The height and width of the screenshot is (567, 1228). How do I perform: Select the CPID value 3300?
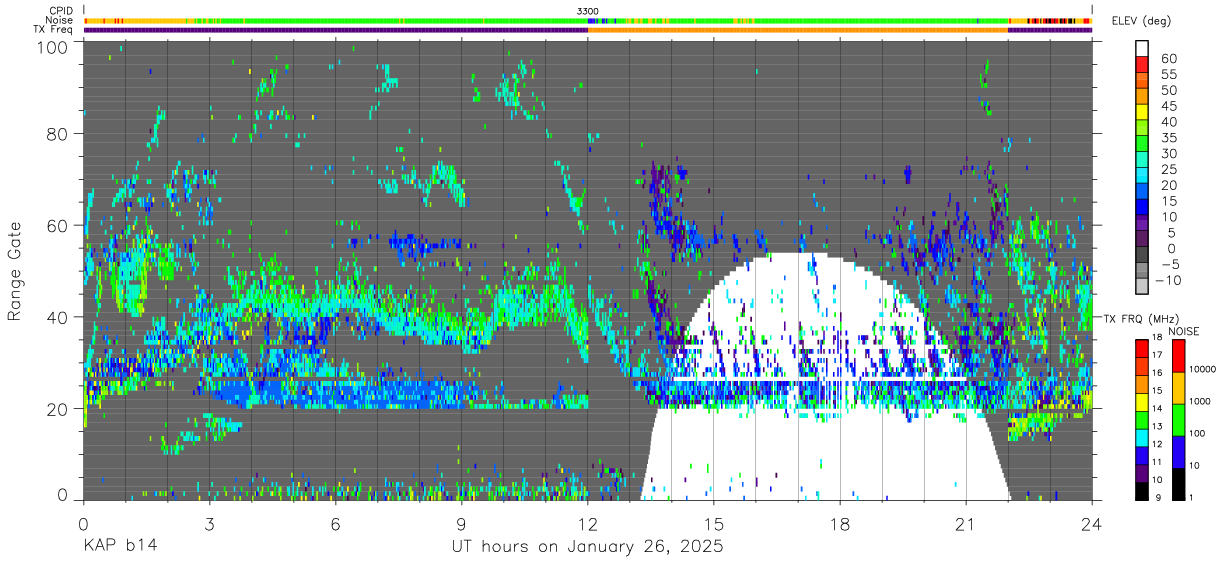point(588,10)
